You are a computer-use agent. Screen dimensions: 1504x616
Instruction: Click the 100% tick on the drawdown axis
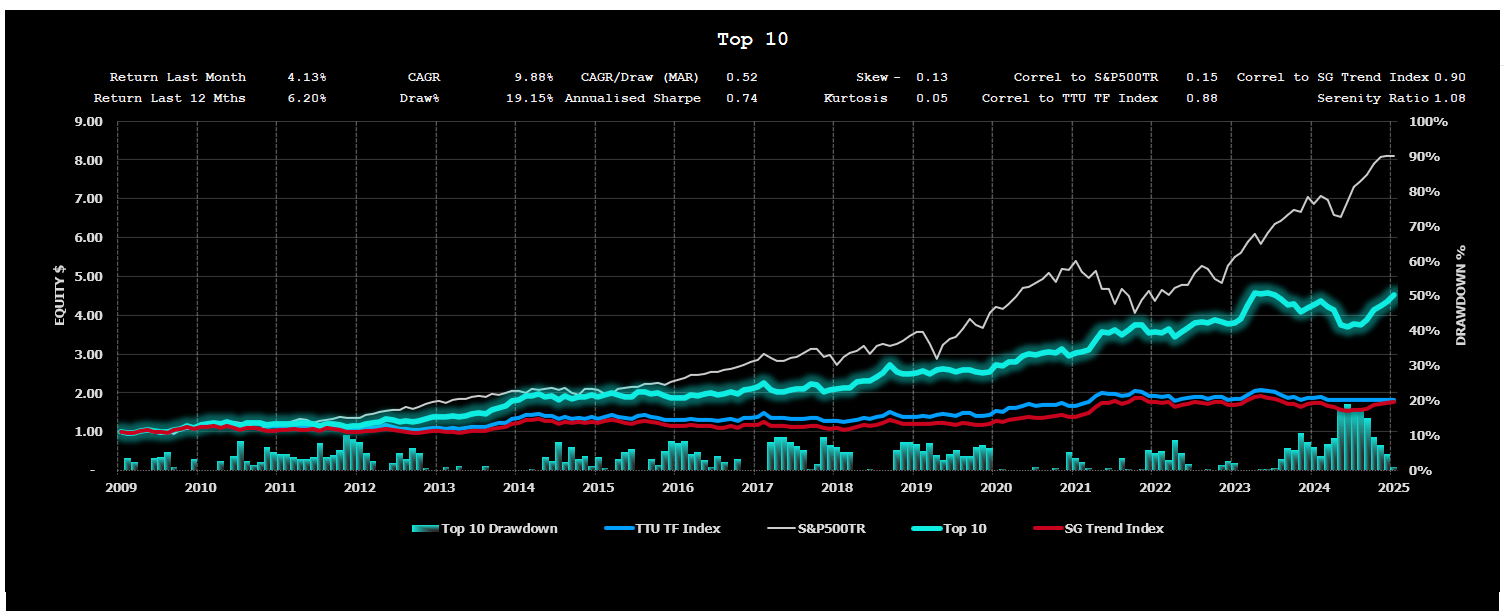1428,122
